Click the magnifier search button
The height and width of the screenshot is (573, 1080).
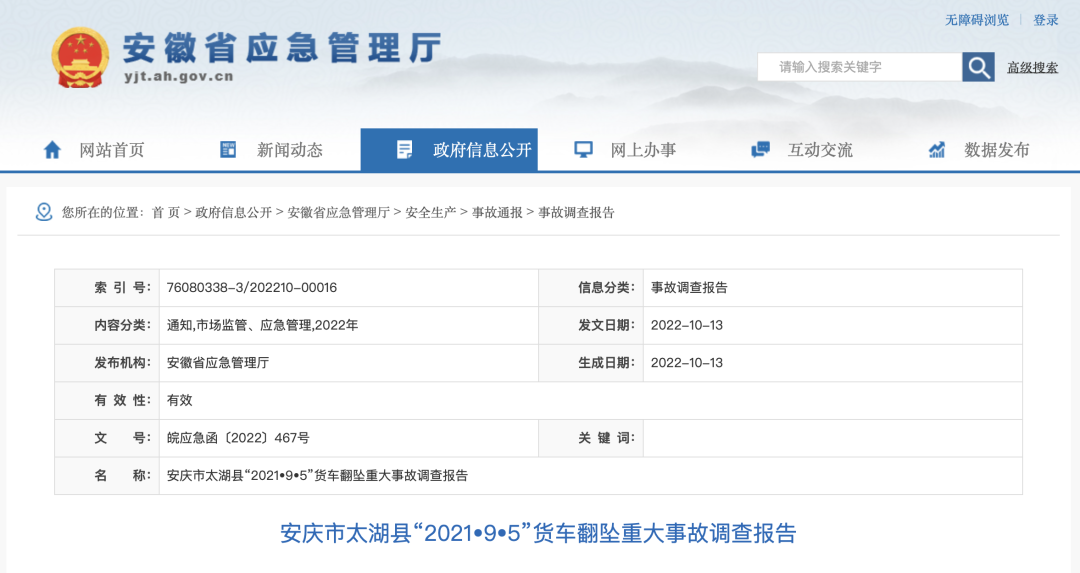(978, 67)
